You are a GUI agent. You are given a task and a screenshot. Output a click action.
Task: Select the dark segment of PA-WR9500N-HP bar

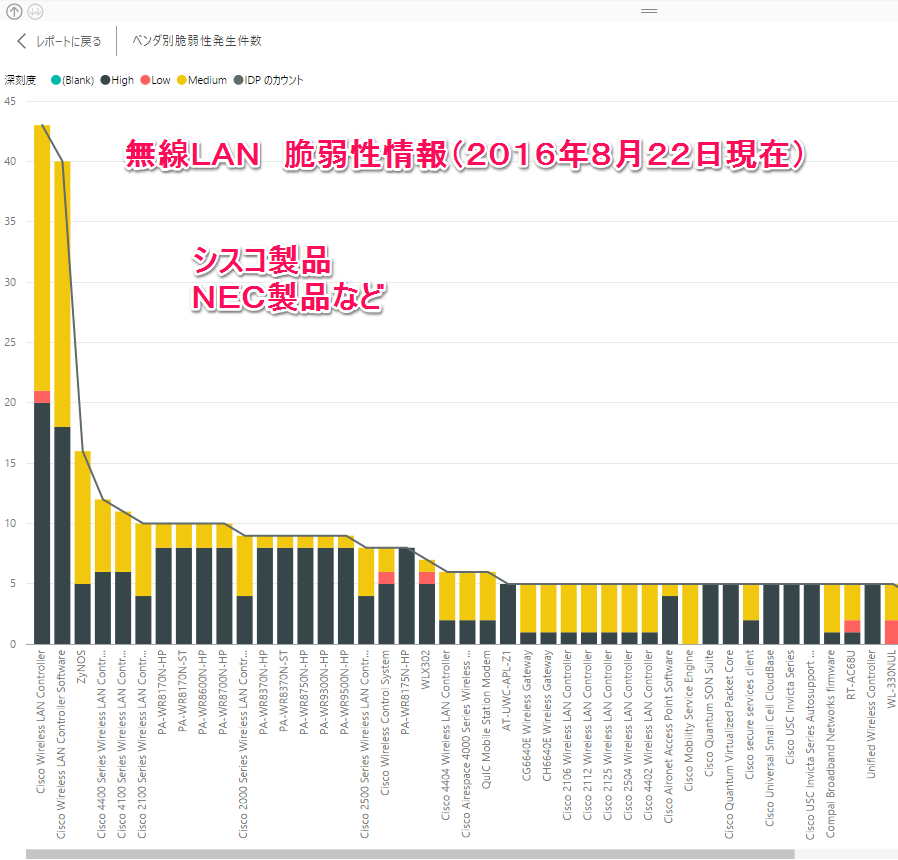tap(346, 596)
